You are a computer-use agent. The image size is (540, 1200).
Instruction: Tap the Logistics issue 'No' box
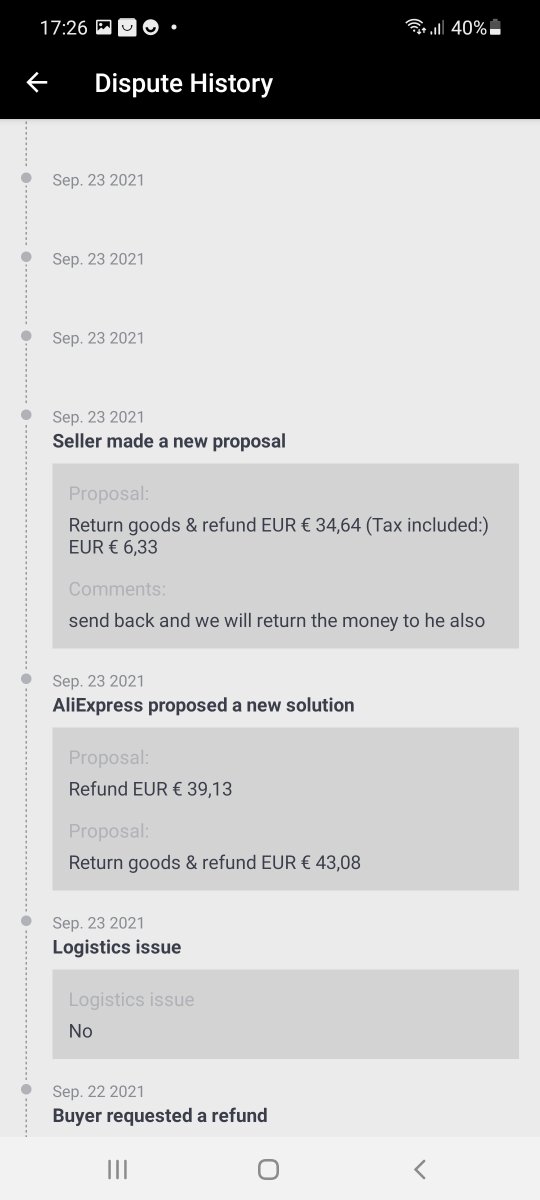tap(285, 1014)
